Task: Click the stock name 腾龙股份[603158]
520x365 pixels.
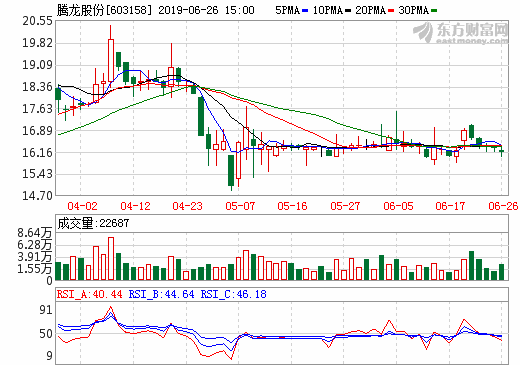Action: point(104,10)
